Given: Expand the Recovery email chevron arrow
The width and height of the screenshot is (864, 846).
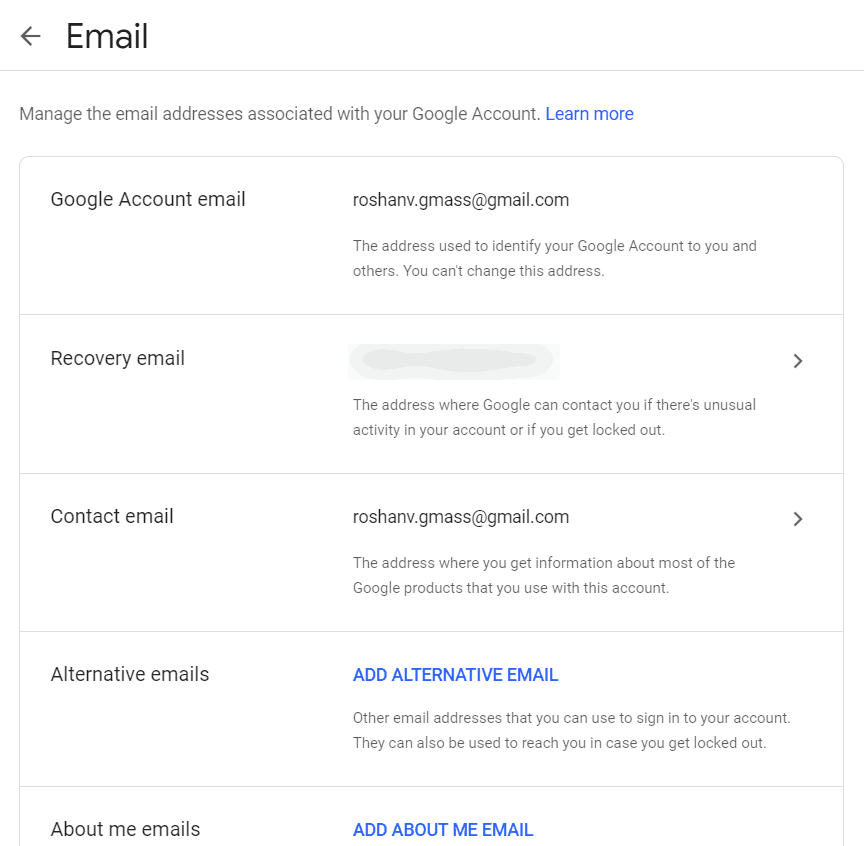Looking at the screenshot, I should tap(797, 361).
